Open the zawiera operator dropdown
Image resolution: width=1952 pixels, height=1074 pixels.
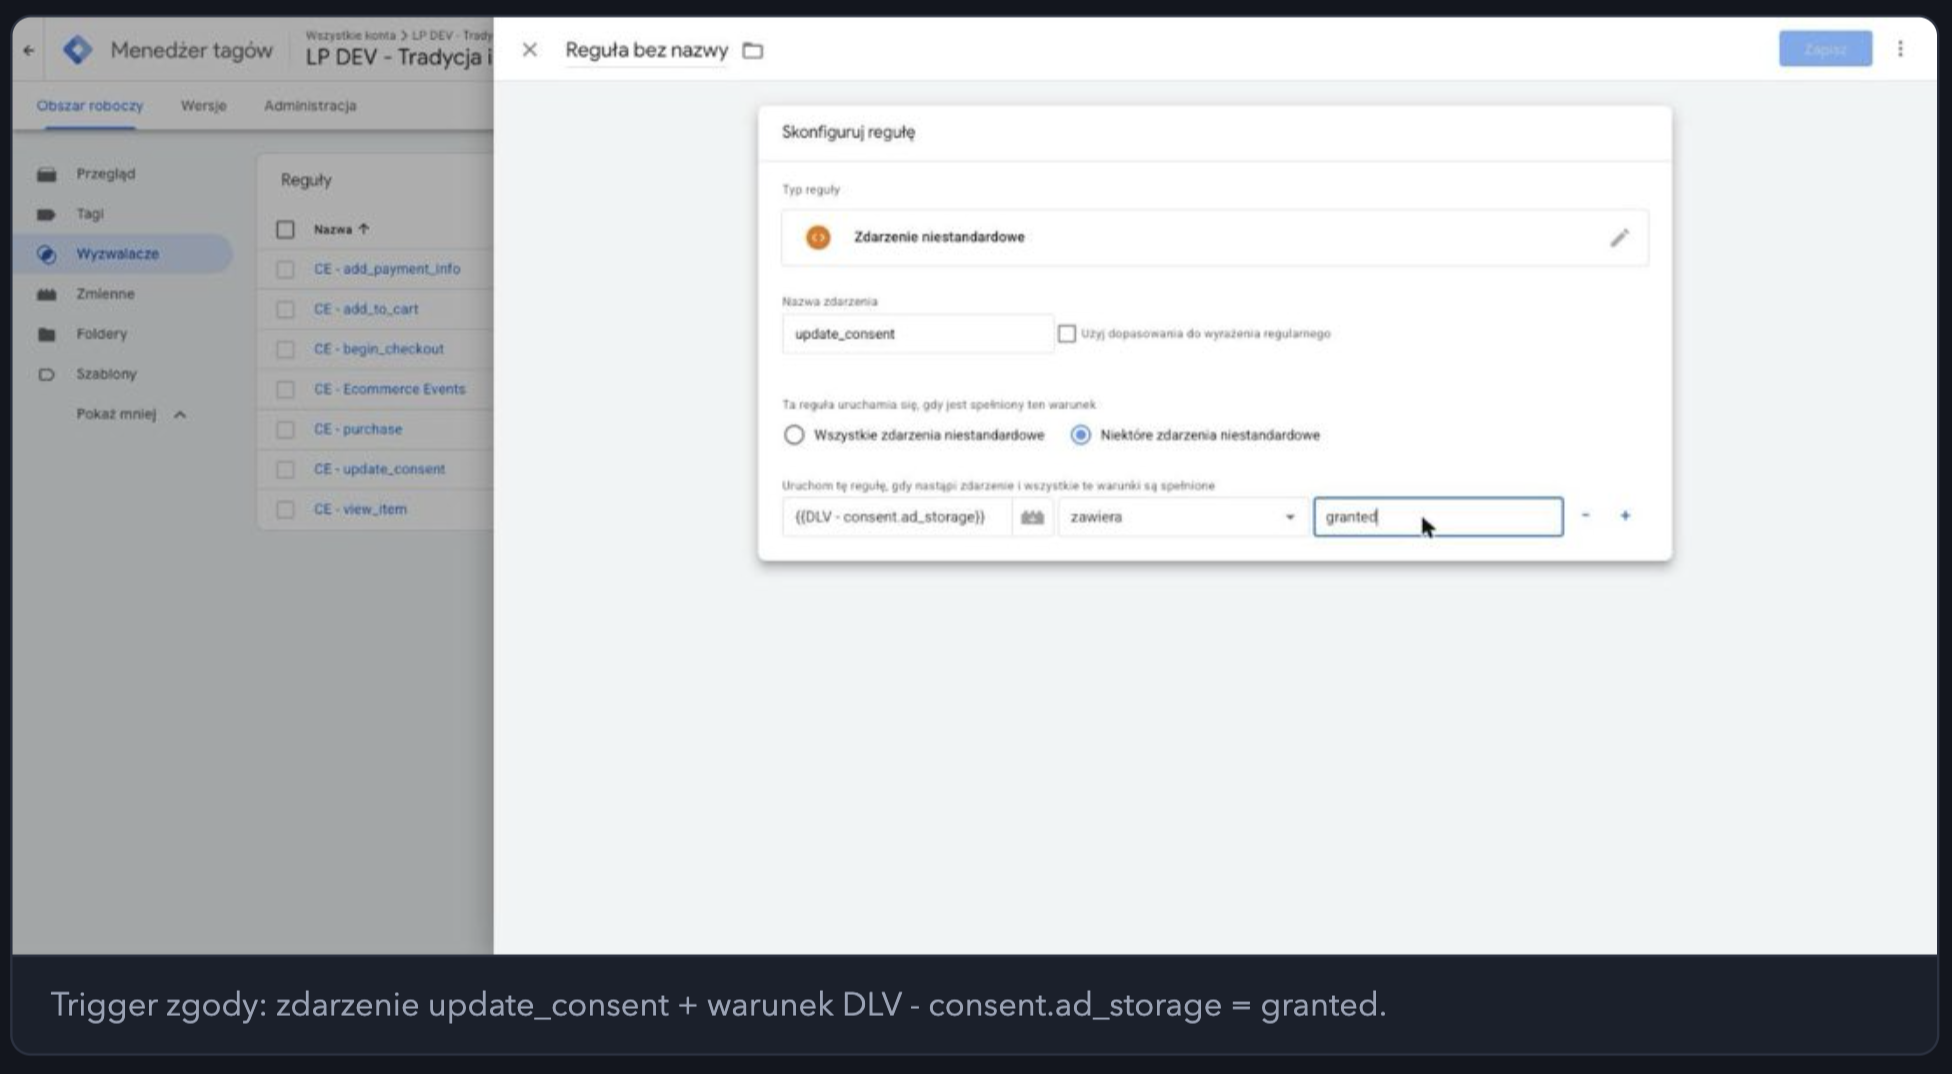point(1182,517)
